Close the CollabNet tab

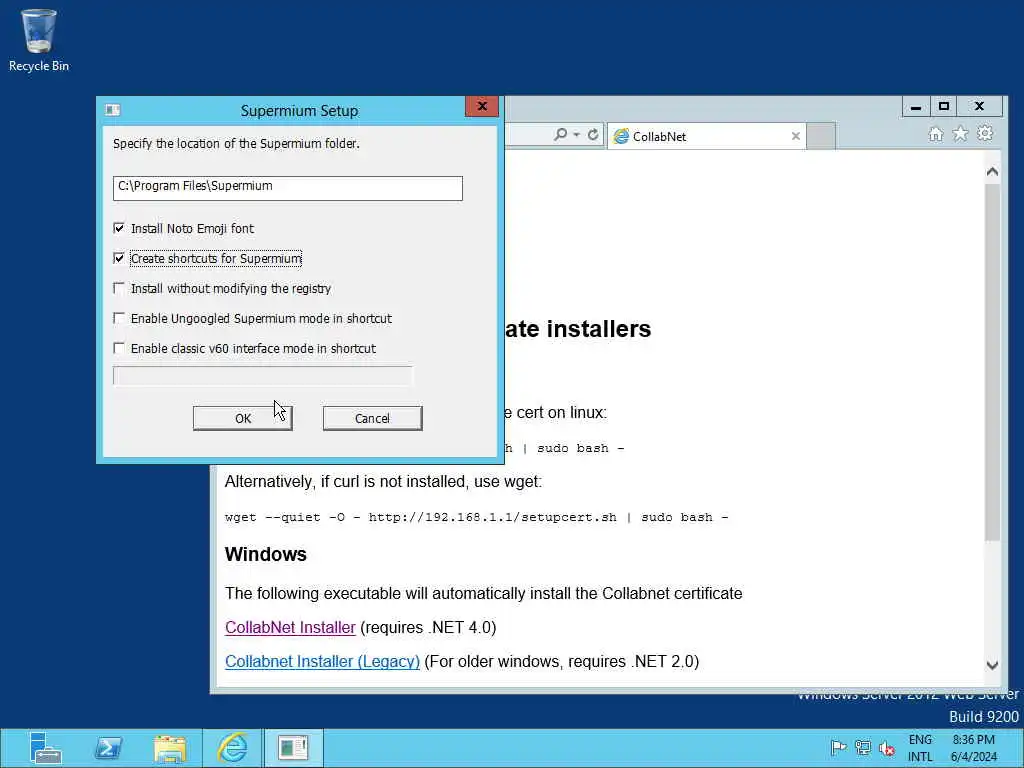795,136
